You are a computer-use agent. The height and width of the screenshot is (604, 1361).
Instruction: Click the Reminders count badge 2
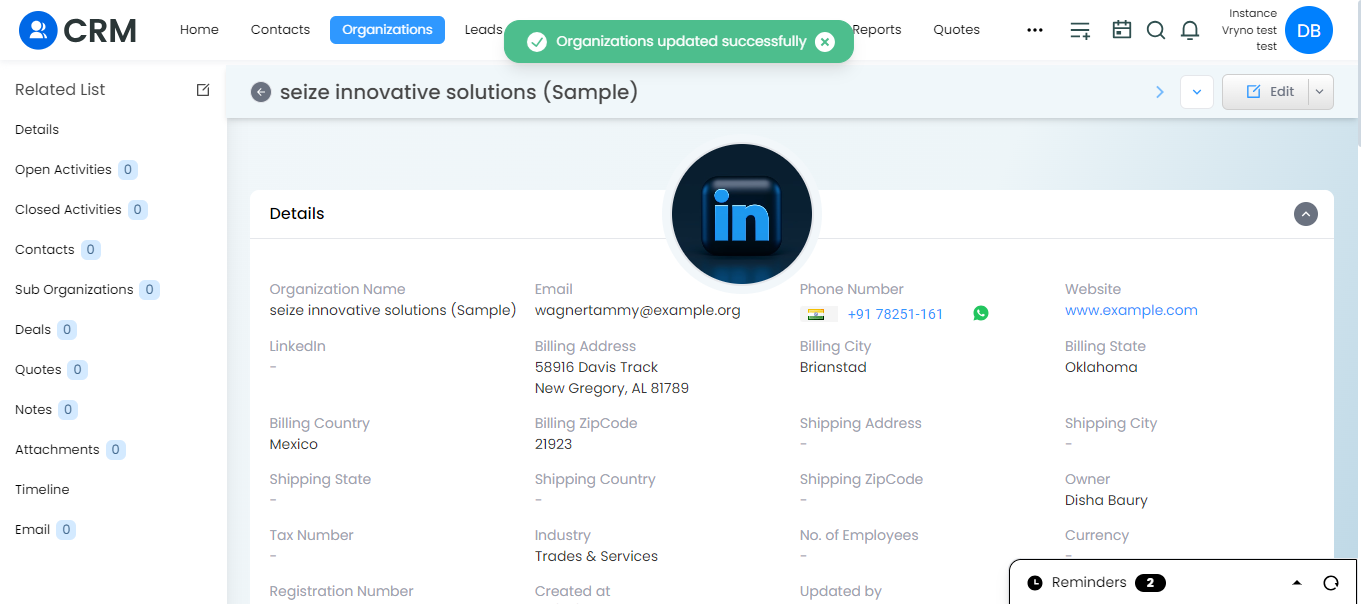tap(1150, 583)
